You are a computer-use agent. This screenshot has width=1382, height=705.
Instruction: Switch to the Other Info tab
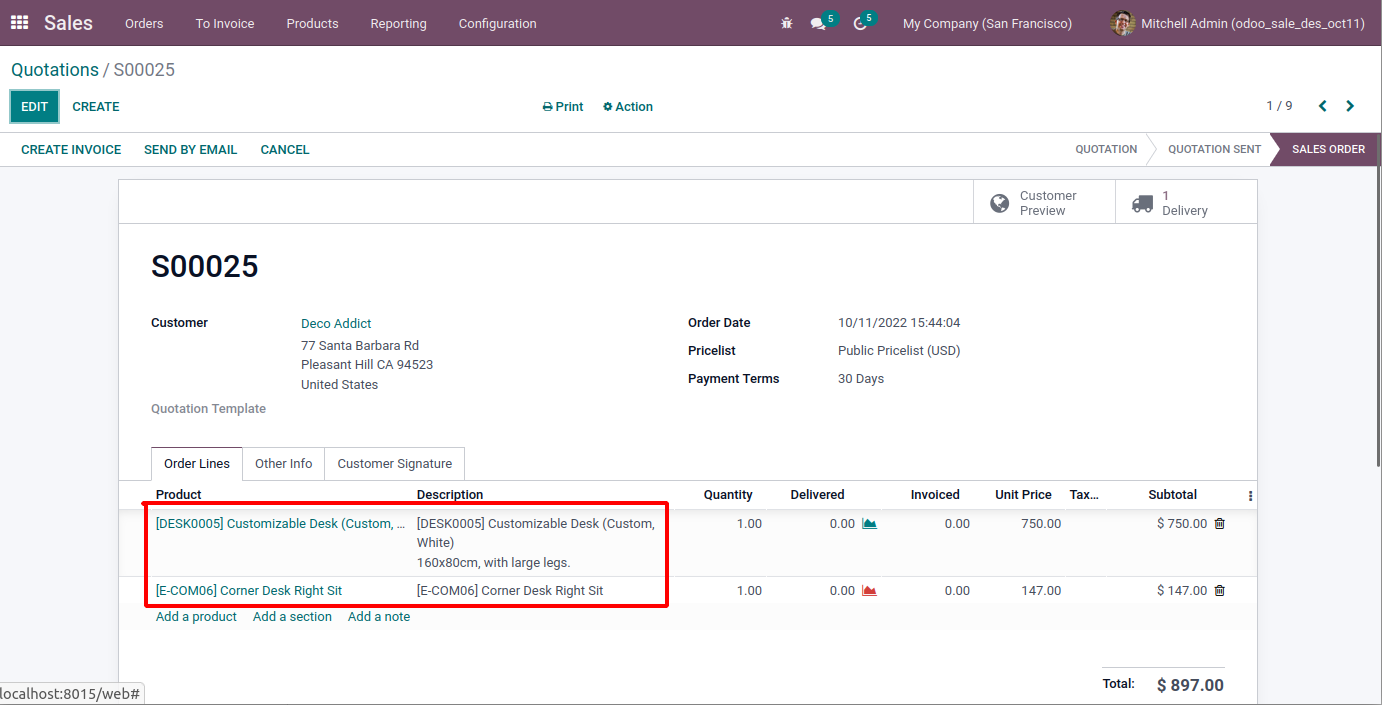[283, 463]
